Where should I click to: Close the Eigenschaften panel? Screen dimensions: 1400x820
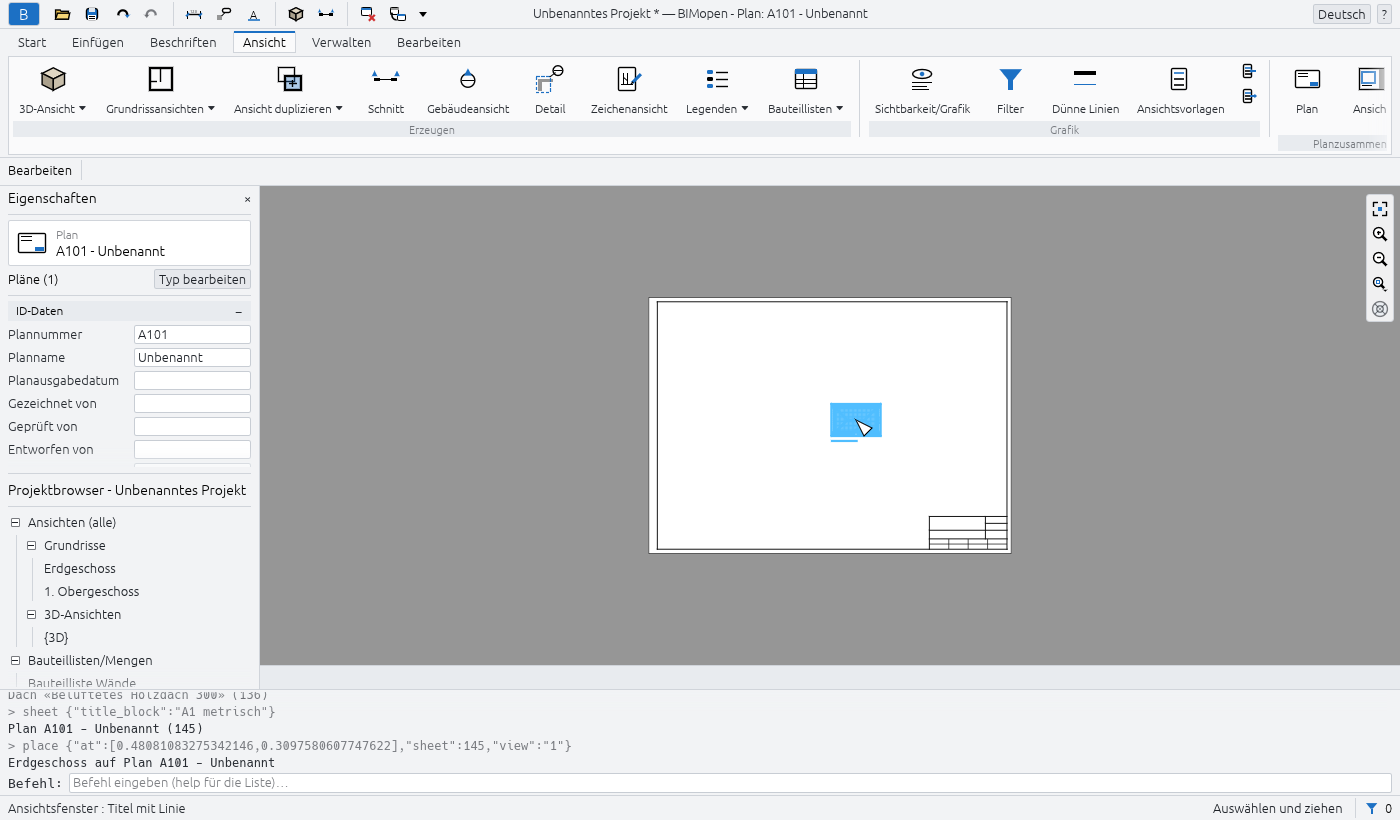pos(248,199)
